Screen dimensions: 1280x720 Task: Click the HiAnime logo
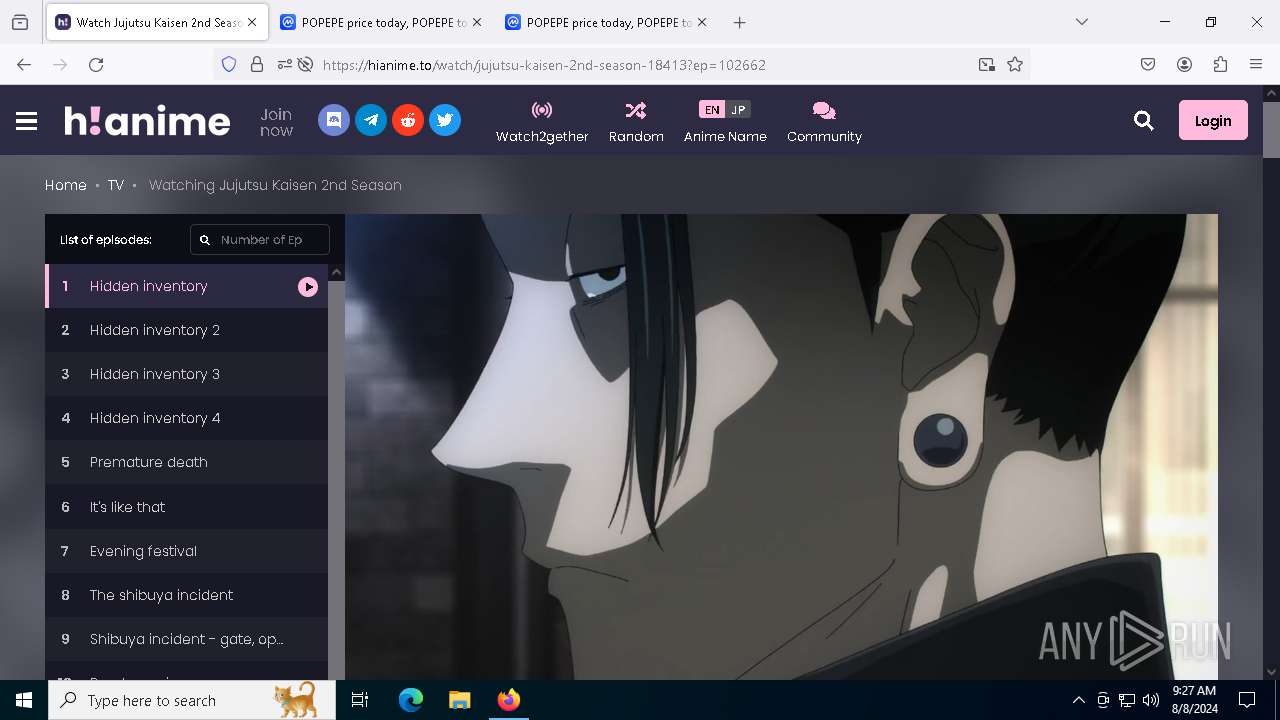pyautogui.click(x=147, y=121)
